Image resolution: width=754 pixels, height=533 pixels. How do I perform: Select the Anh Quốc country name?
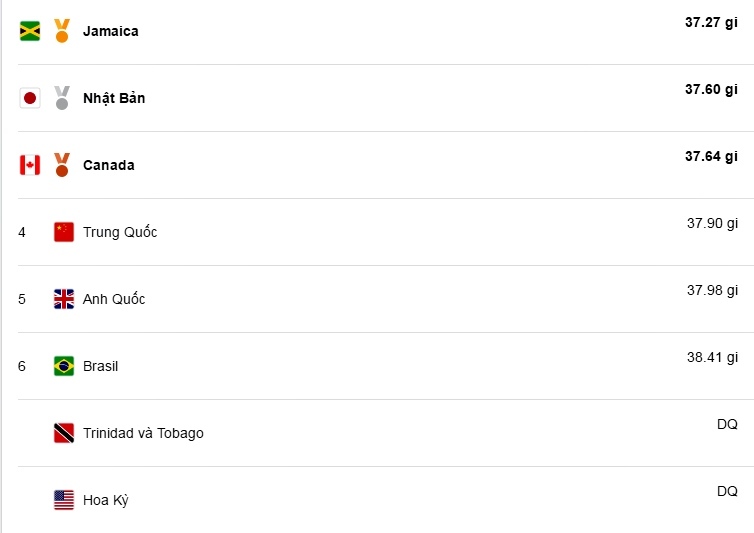tap(114, 299)
